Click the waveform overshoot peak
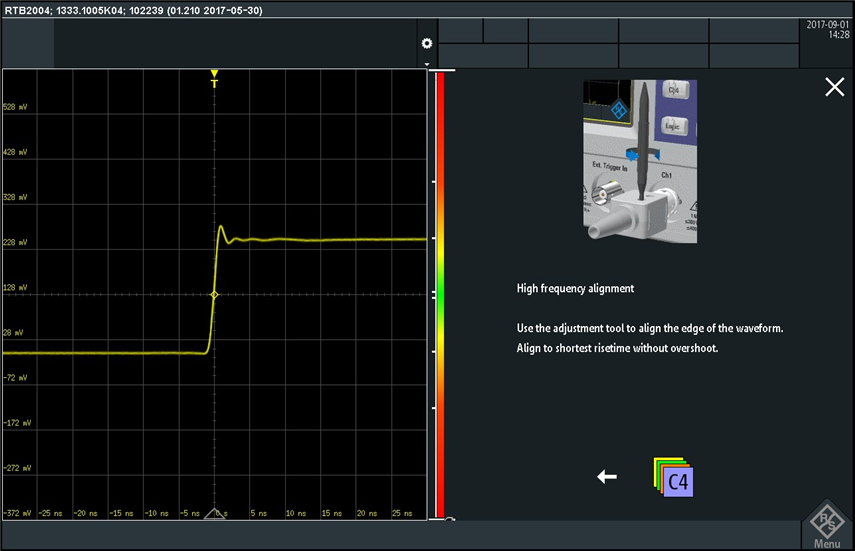The image size is (855, 551). pos(221,227)
